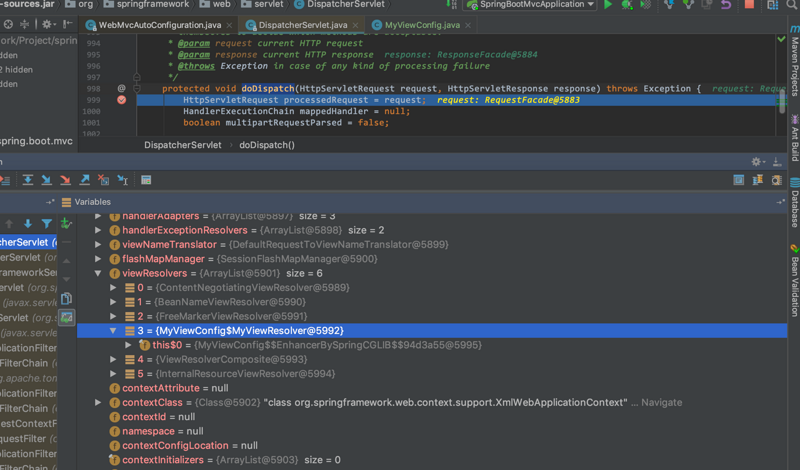
Task: Click settings gear in Project panel header
Action: 47,24
